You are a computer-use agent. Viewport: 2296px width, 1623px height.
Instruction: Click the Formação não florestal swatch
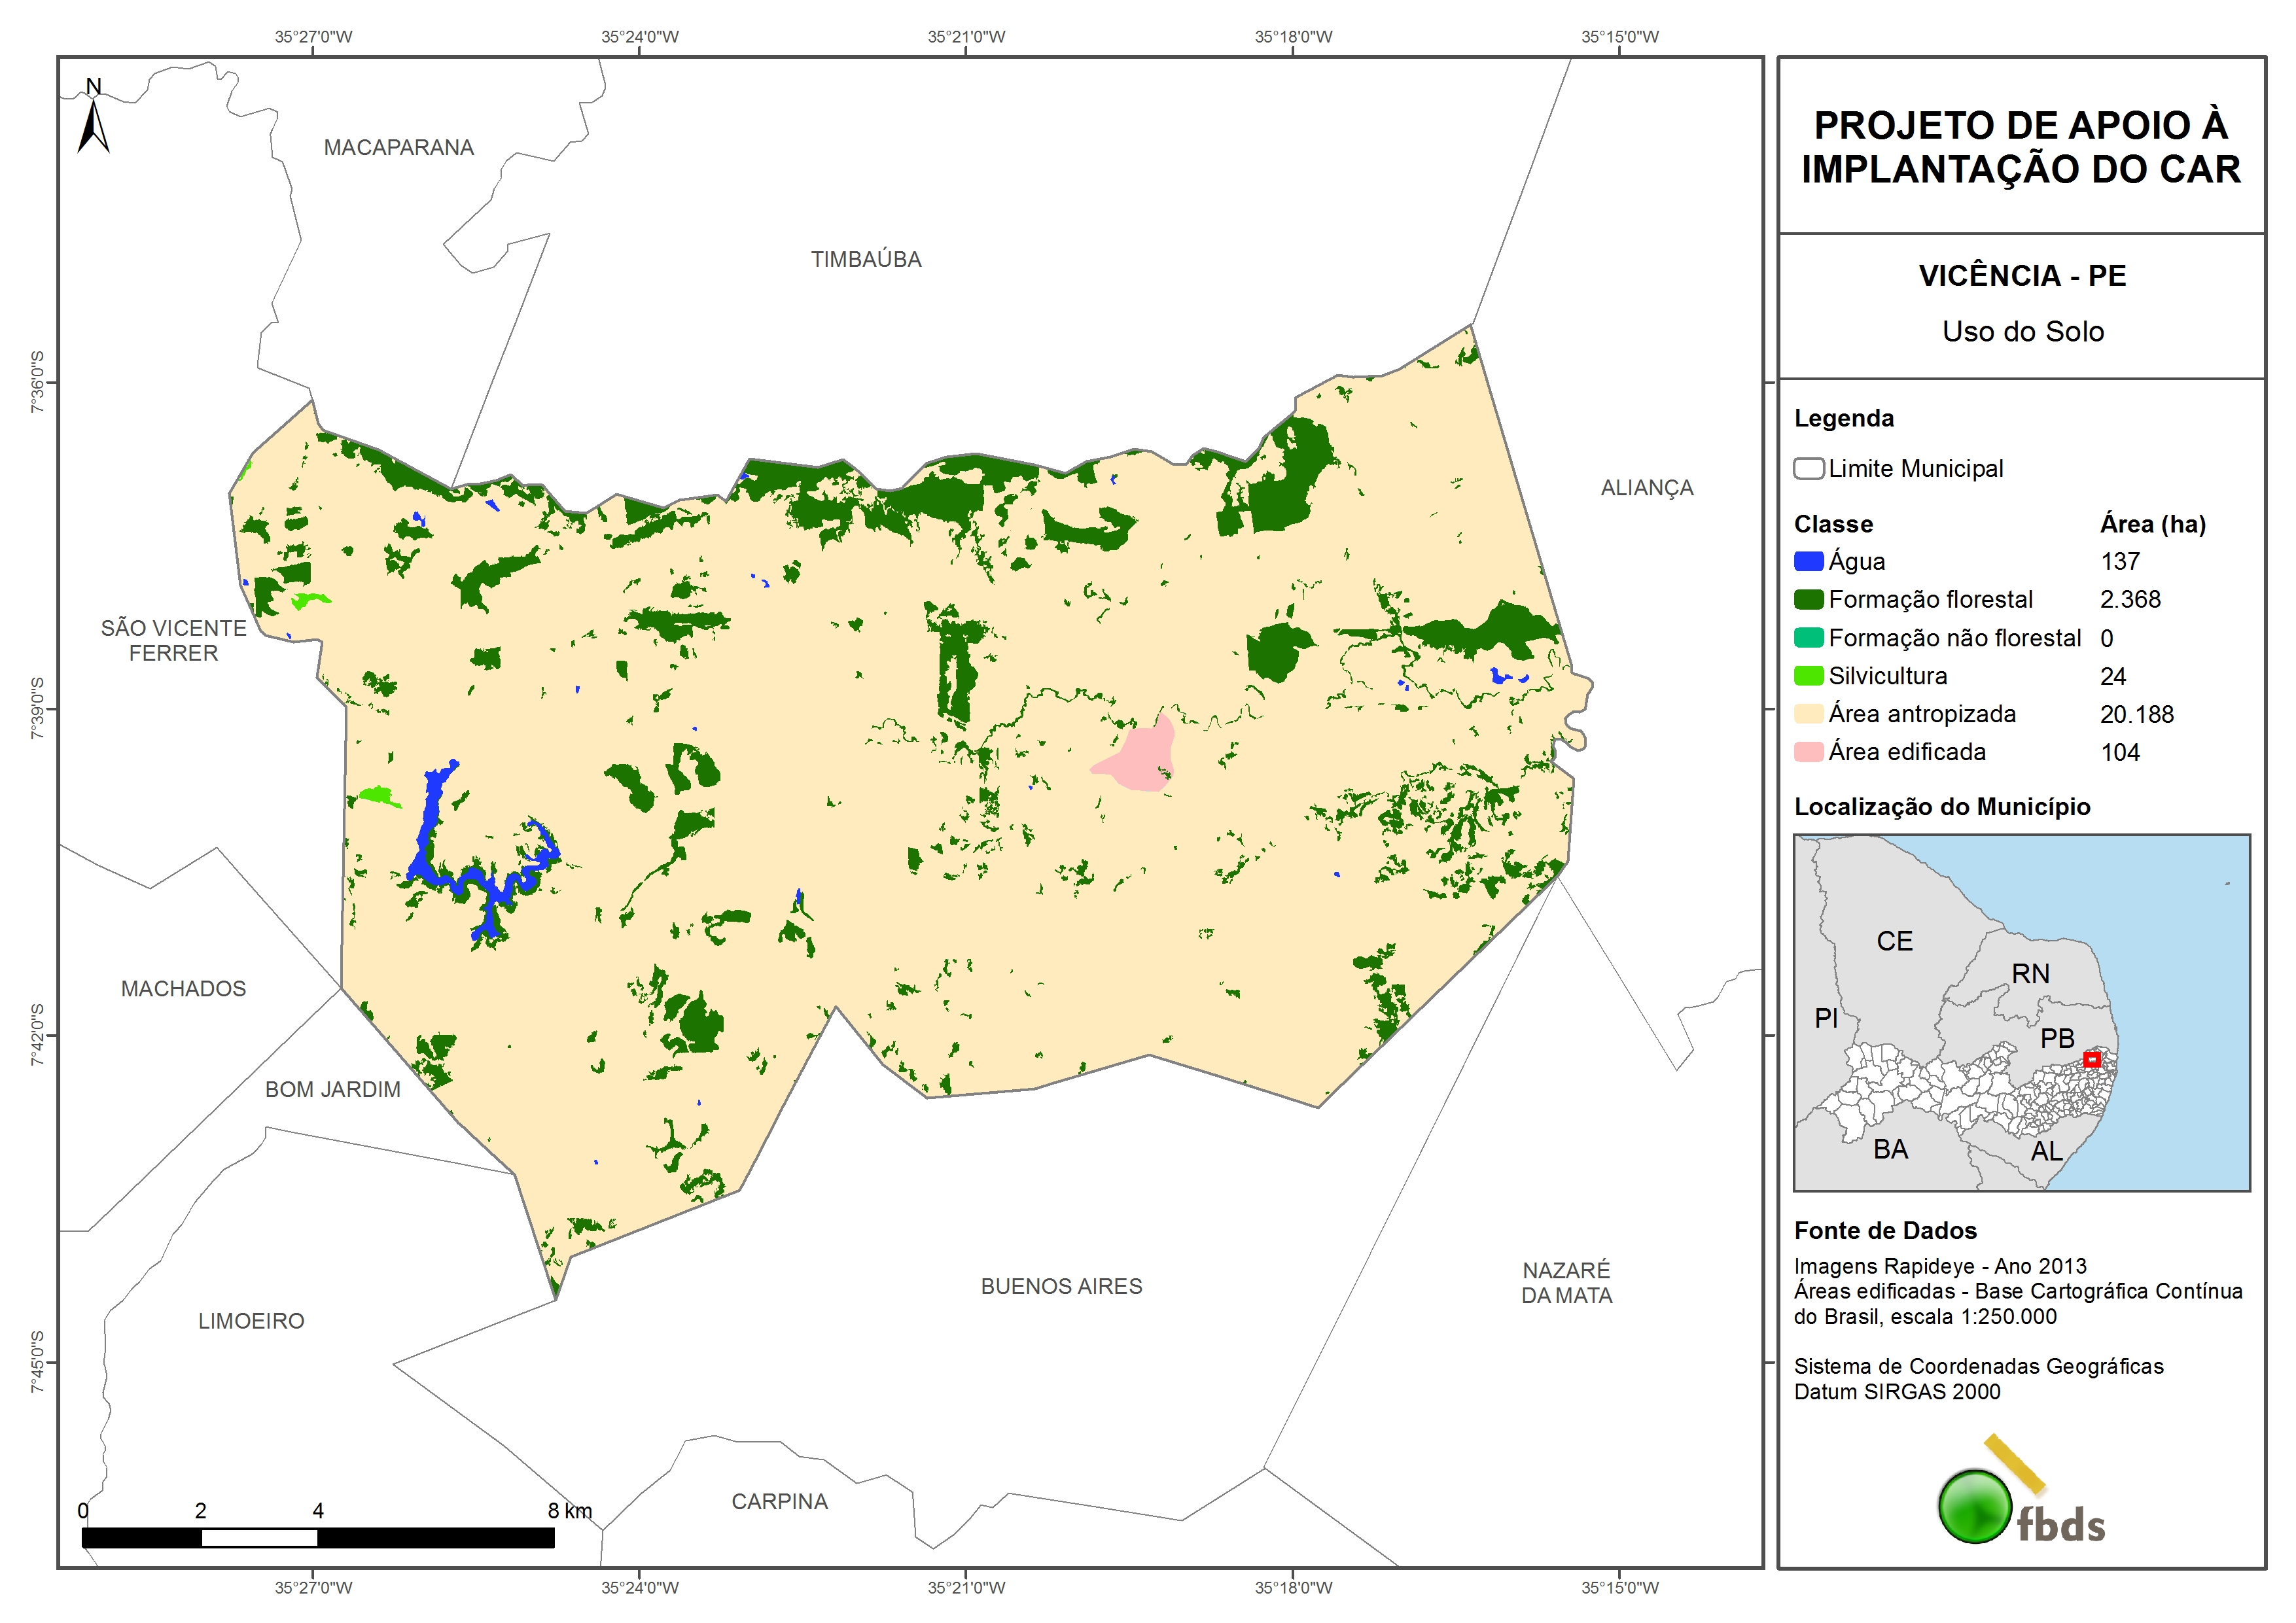tap(1808, 637)
